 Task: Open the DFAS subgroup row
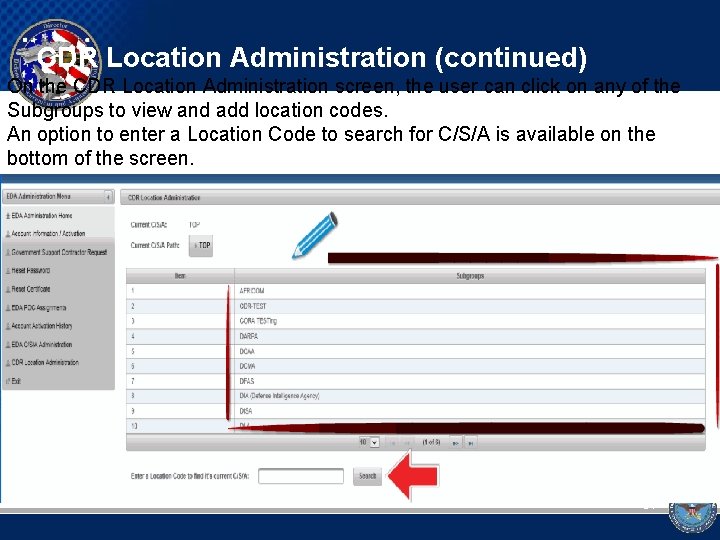tap(416, 381)
